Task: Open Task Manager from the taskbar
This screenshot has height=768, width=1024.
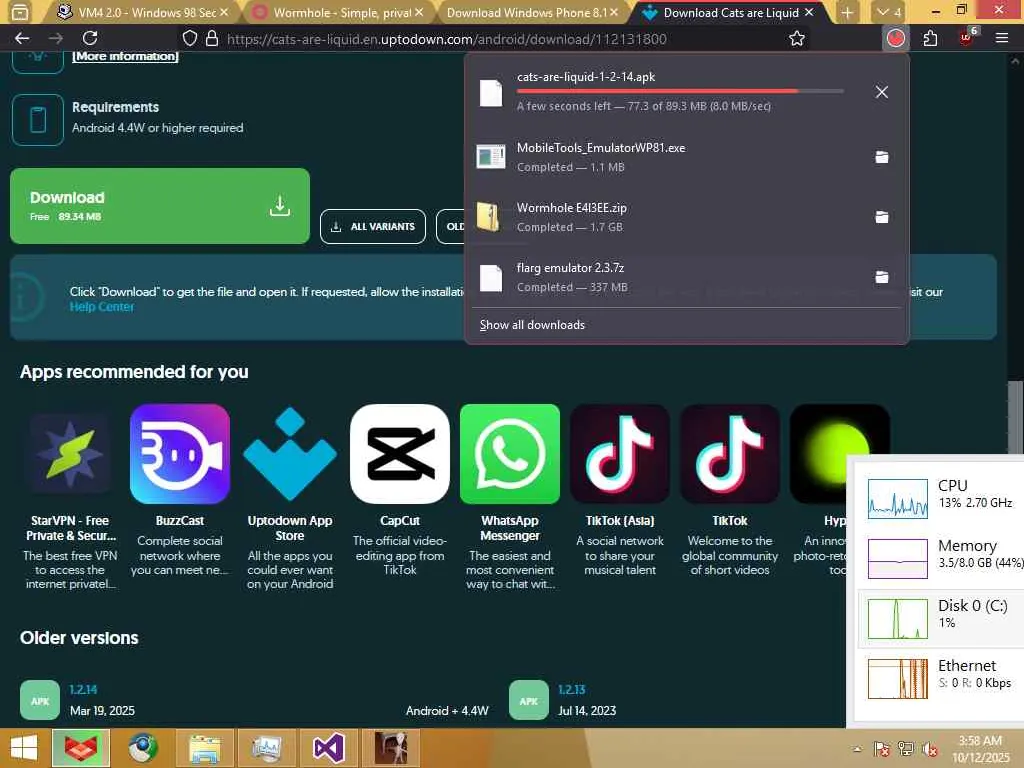Action: tap(266, 748)
